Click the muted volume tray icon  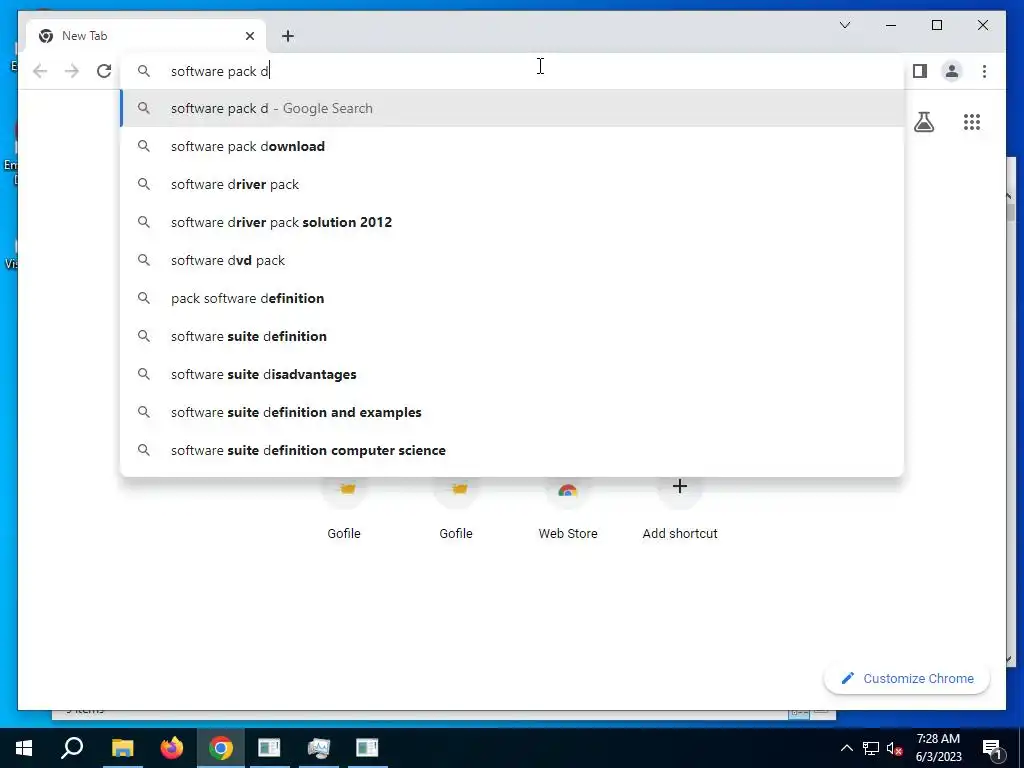click(x=895, y=748)
